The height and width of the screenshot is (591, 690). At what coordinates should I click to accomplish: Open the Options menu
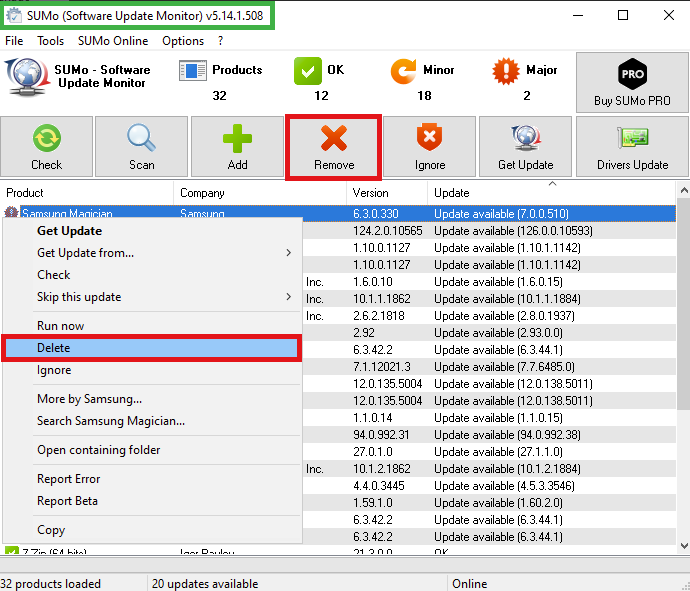point(183,41)
